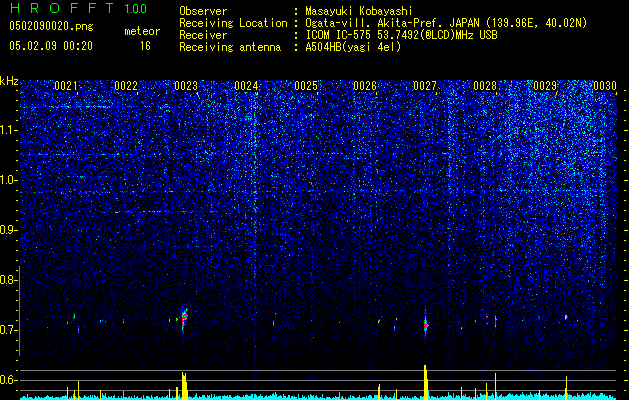This screenshot has height=400, width=629.
Task: Click the 1.1 kHz frequency axis label
Action: pyautogui.click(x=9, y=130)
